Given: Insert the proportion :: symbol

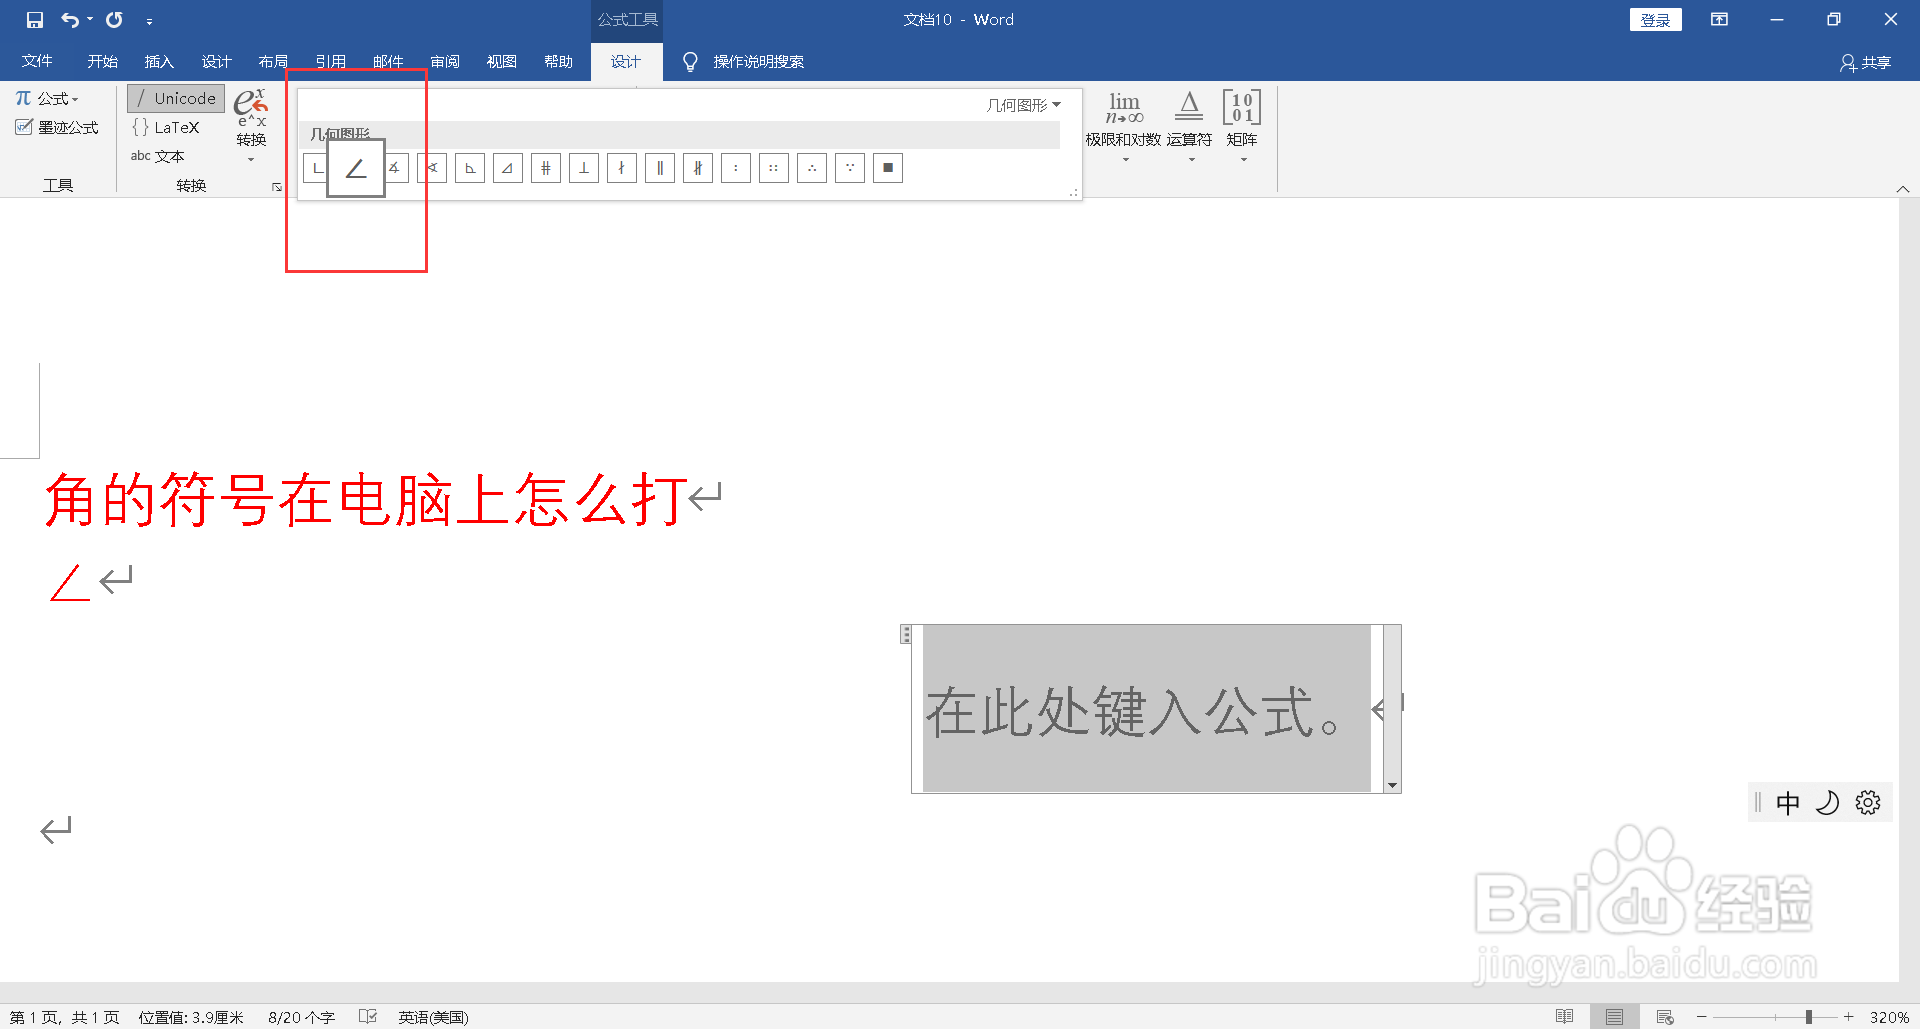Looking at the screenshot, I should tap(774, 168).
